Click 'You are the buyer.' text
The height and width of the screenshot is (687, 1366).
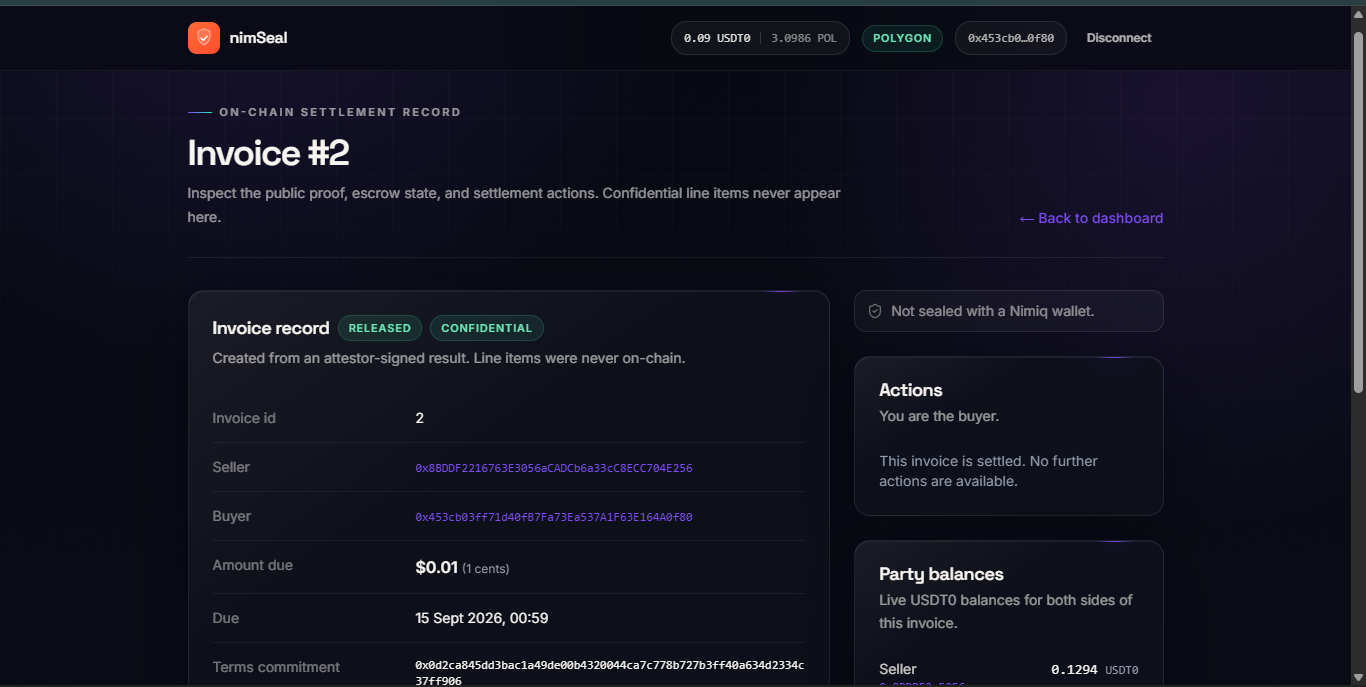click(x=939, y=416)
